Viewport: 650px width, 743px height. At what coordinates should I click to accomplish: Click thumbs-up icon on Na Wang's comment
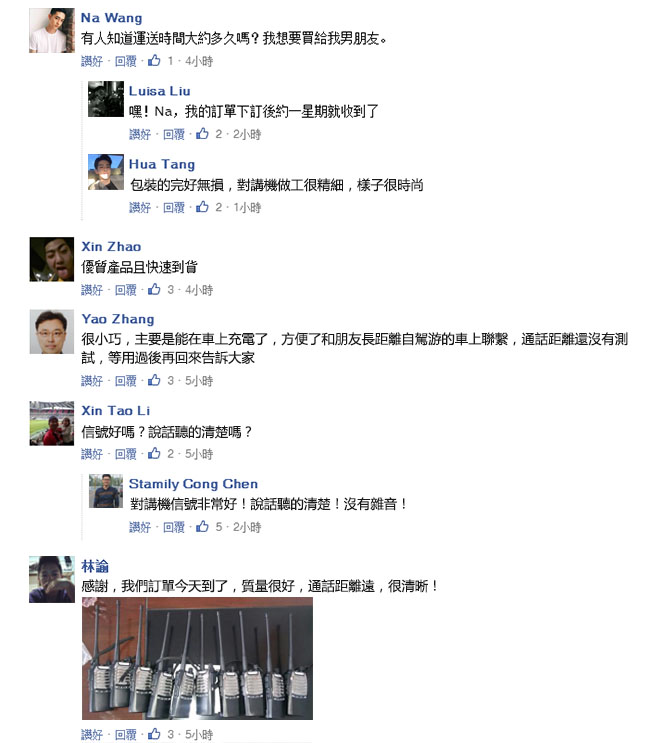point(154,60)
